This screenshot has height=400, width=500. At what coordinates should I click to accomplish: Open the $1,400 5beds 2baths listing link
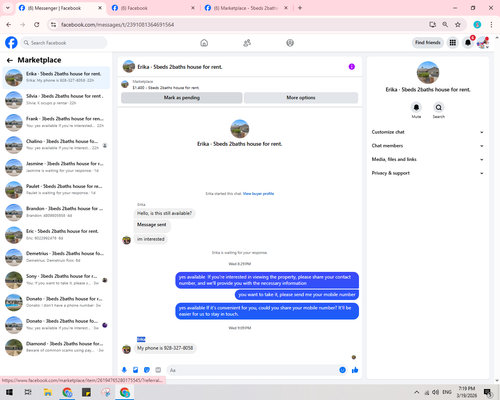coord(166,88)
